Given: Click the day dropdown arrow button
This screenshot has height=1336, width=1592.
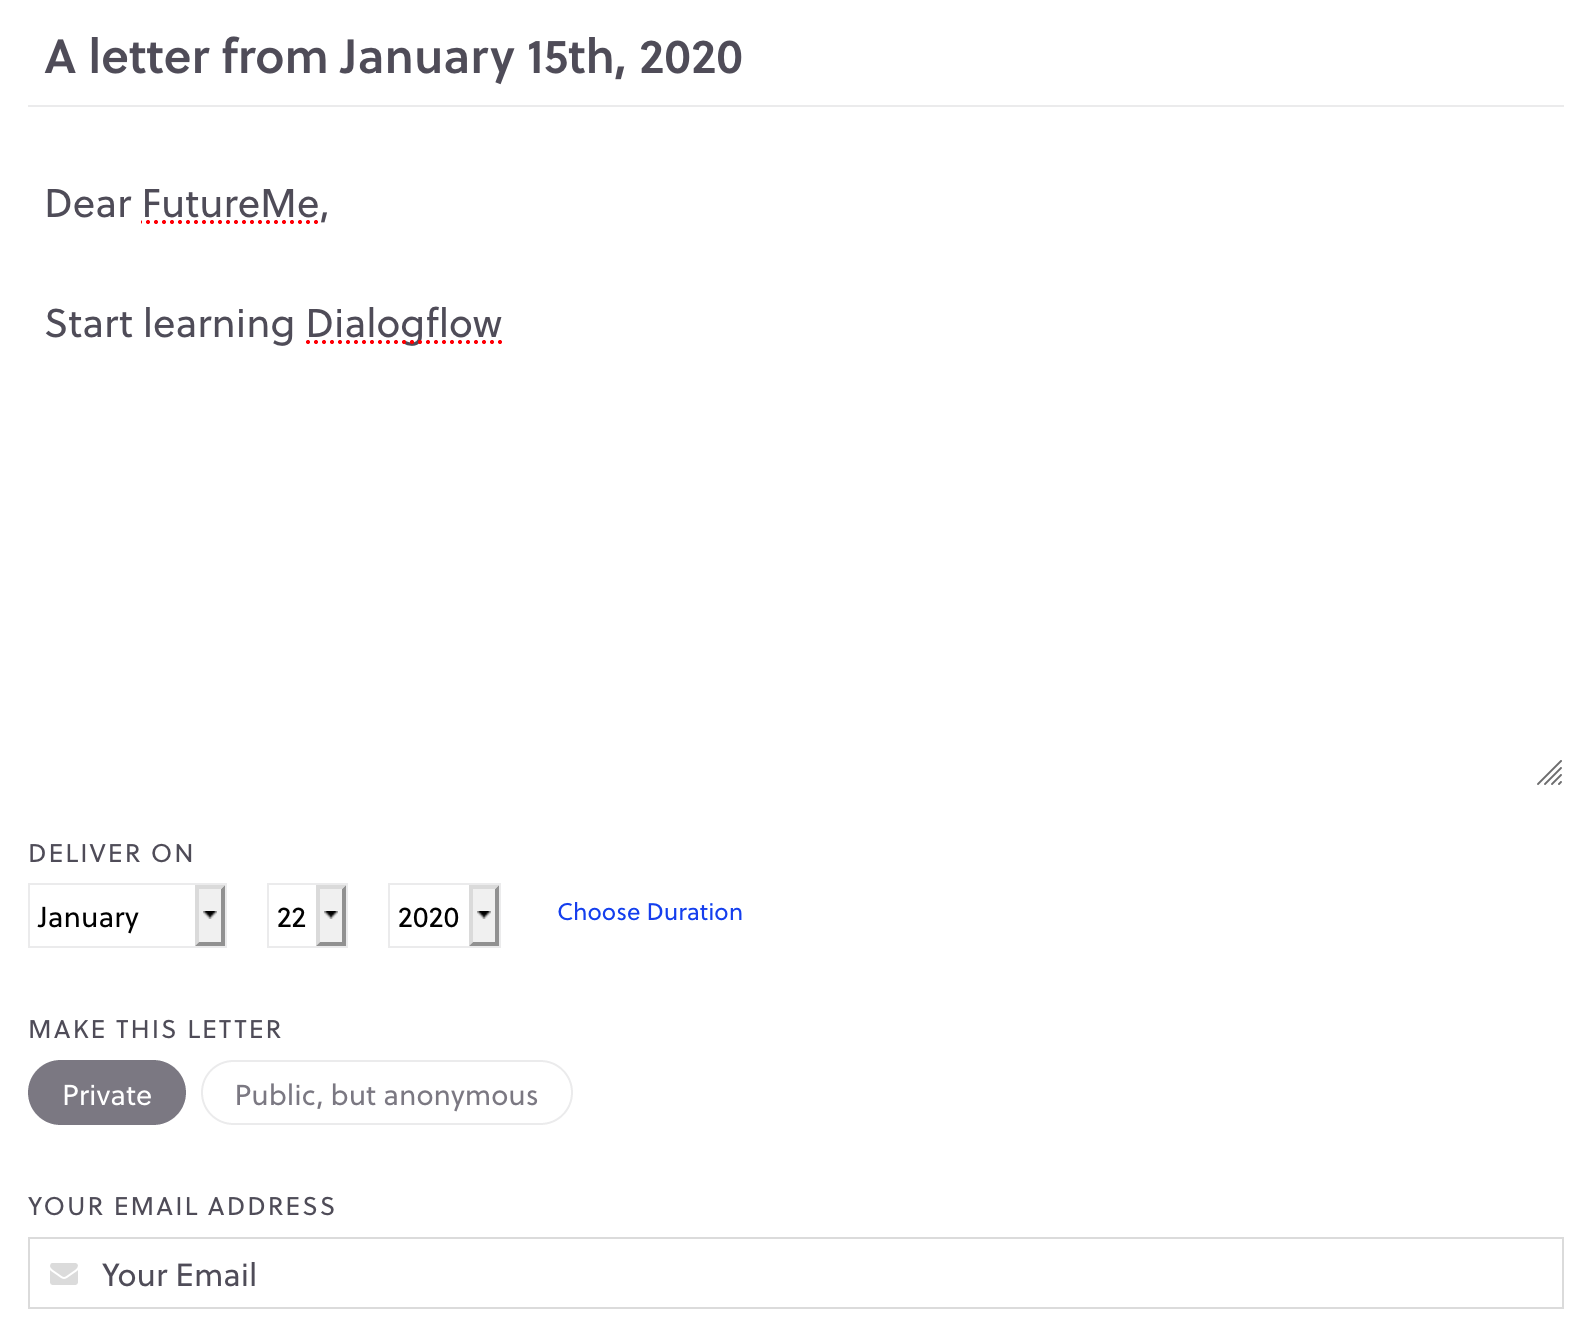Looking at the screenshot, I should tap(331, 915).
